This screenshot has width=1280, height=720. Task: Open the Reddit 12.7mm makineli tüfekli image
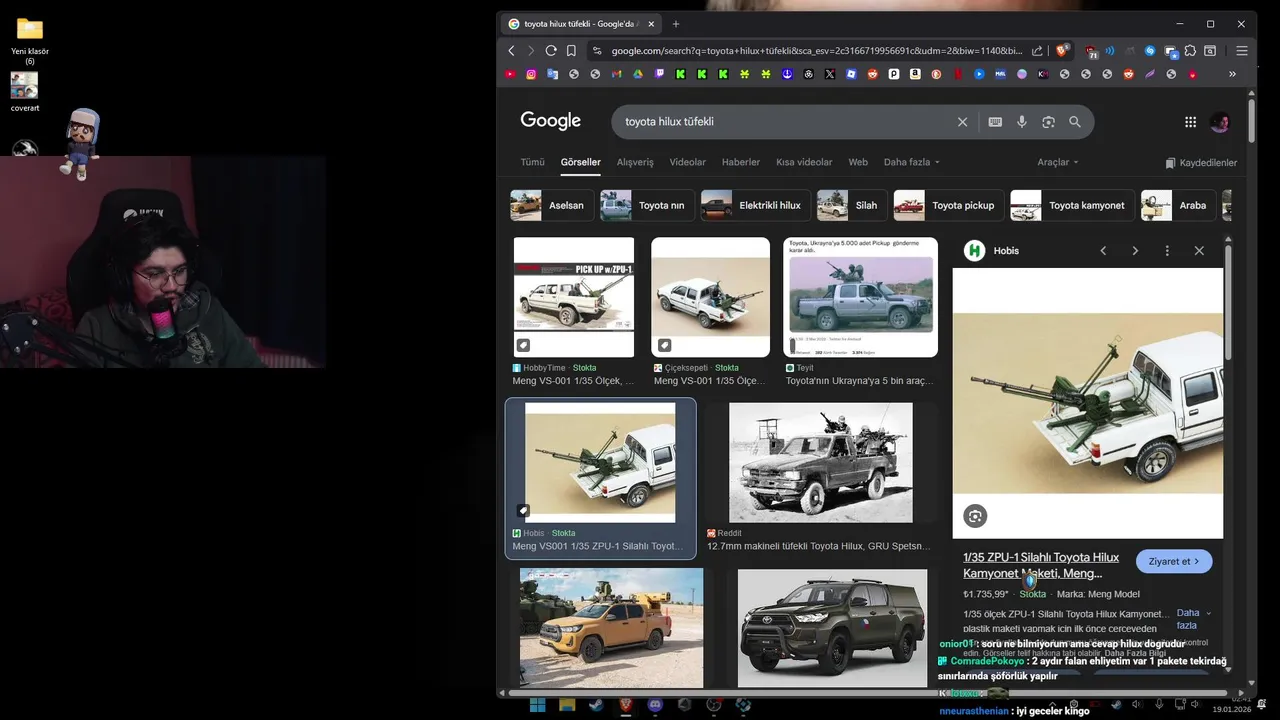(821, 462)
